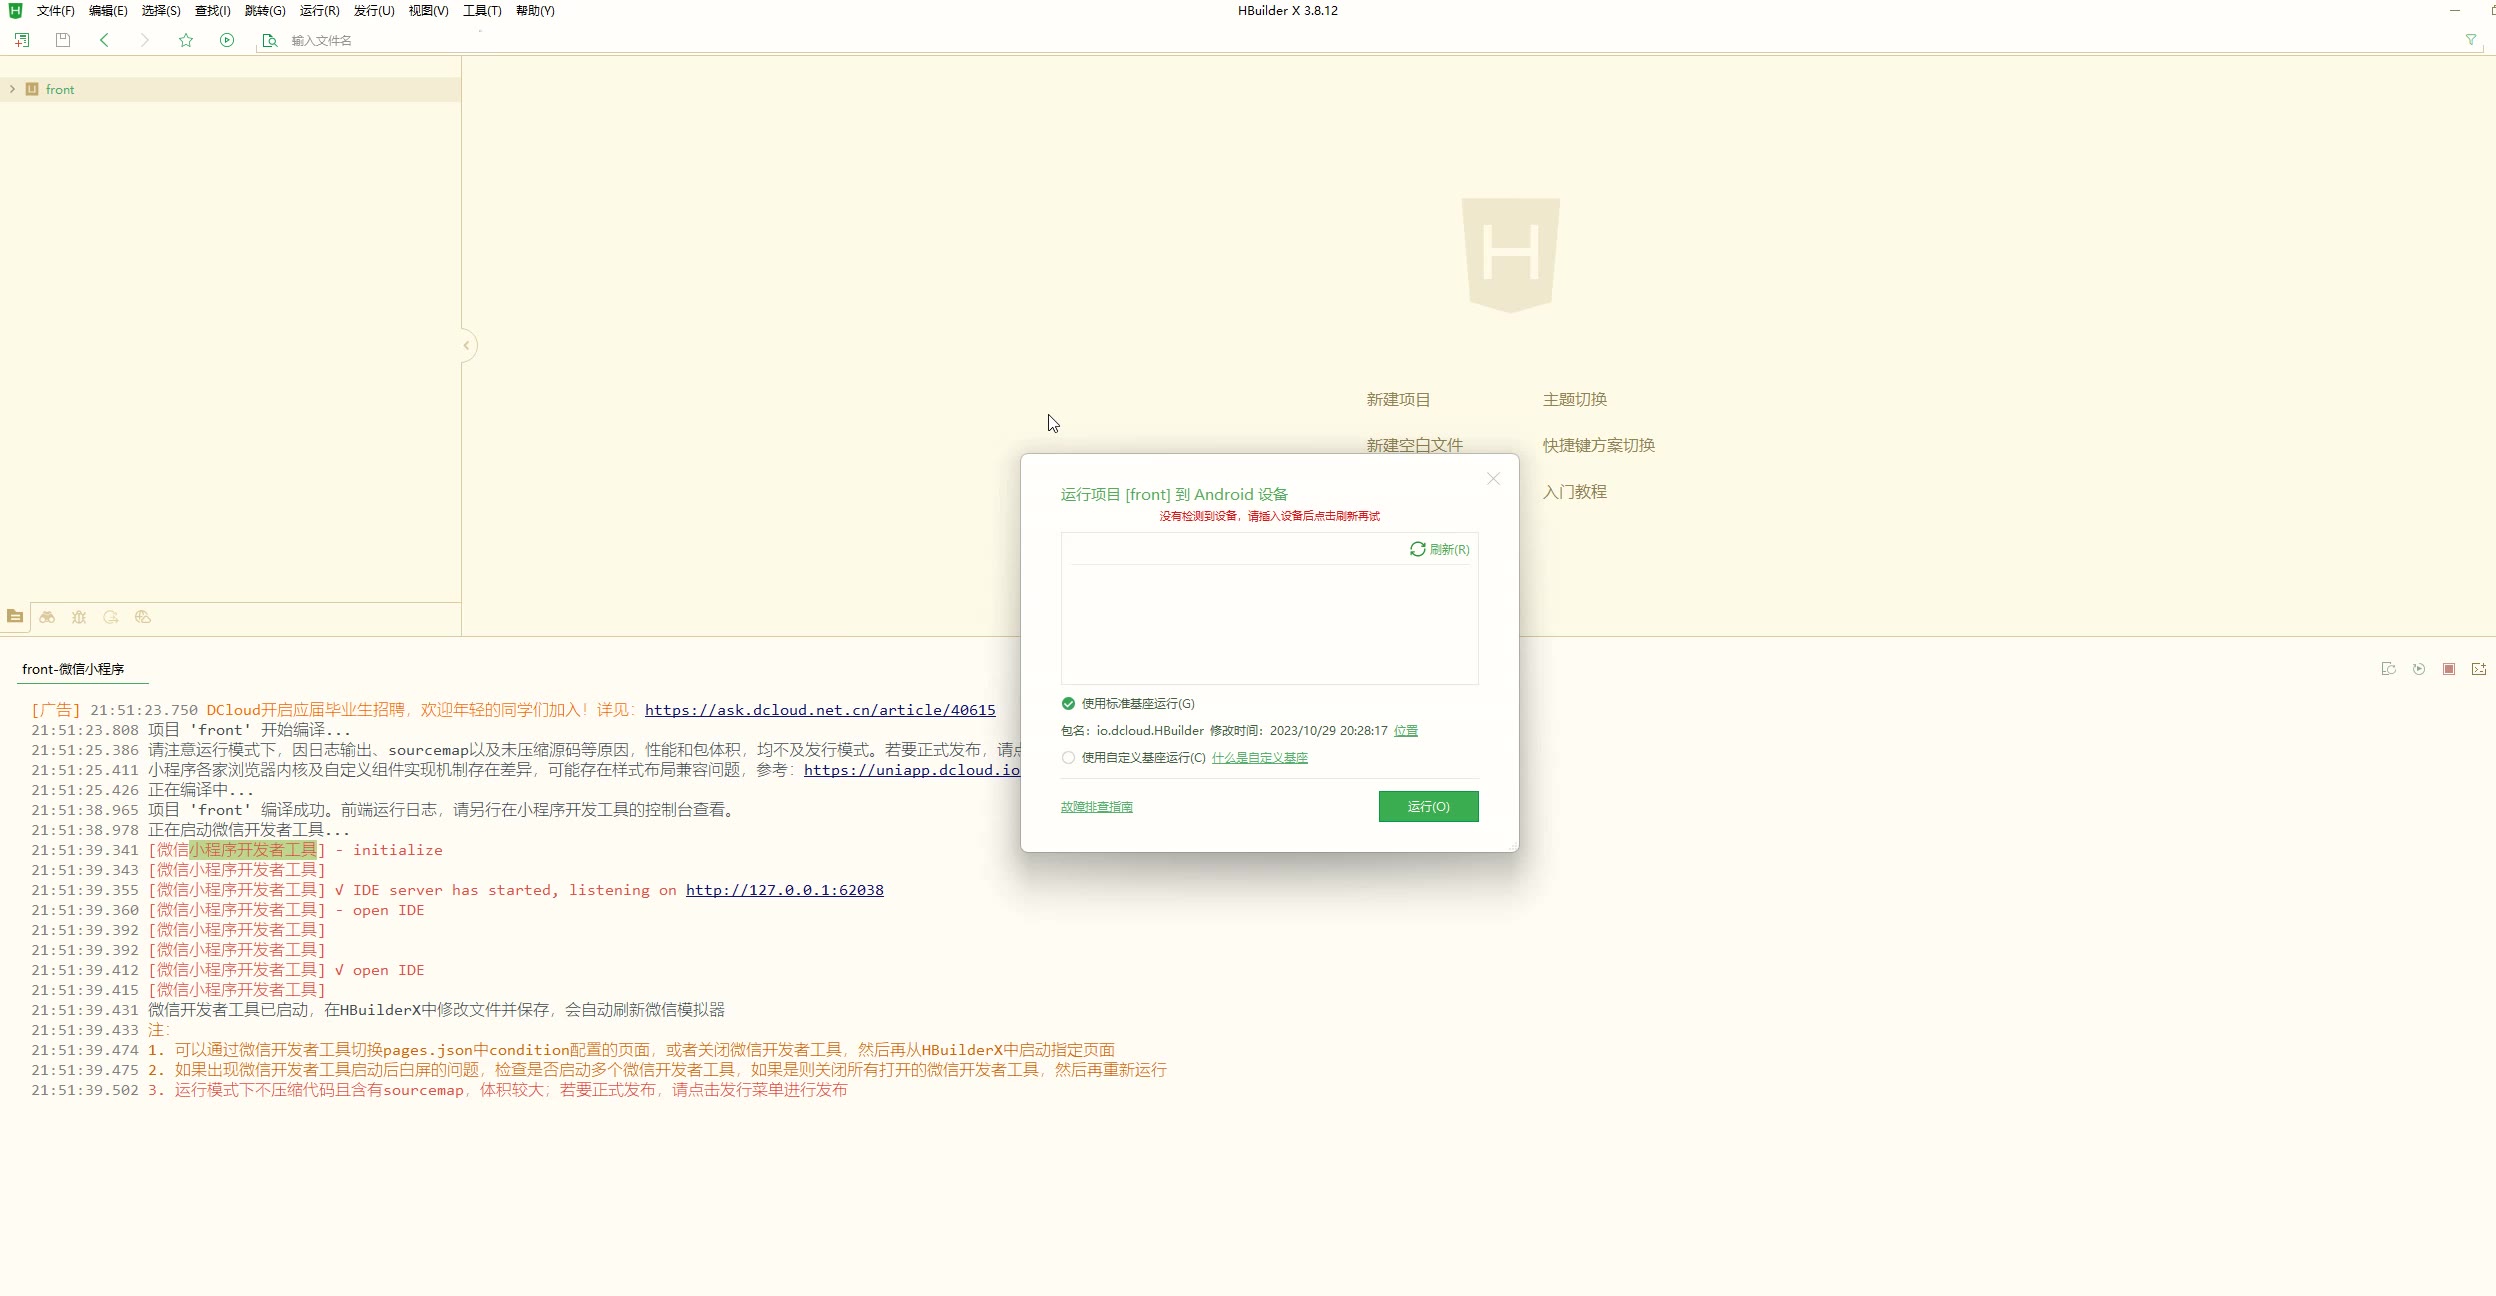Click the 21:51:39.412 '√ open IDE' console line
The image size is (2496, 1296).
coord(228,970)
